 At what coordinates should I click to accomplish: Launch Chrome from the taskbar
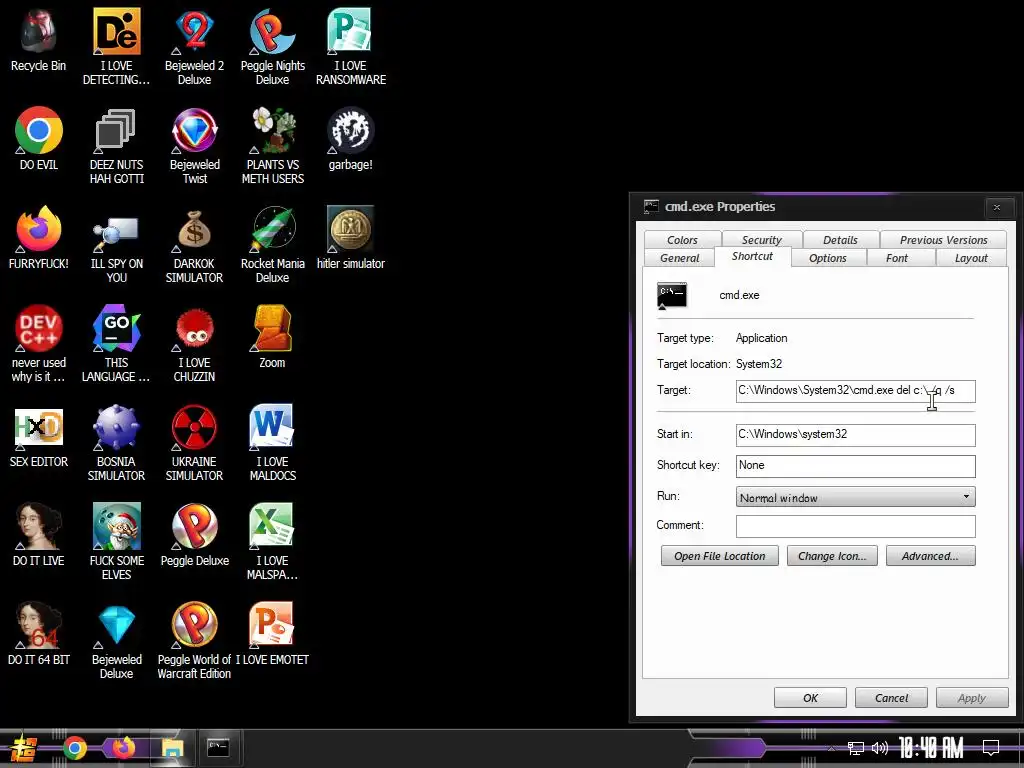pyautogui.click(x=75, y=748)
